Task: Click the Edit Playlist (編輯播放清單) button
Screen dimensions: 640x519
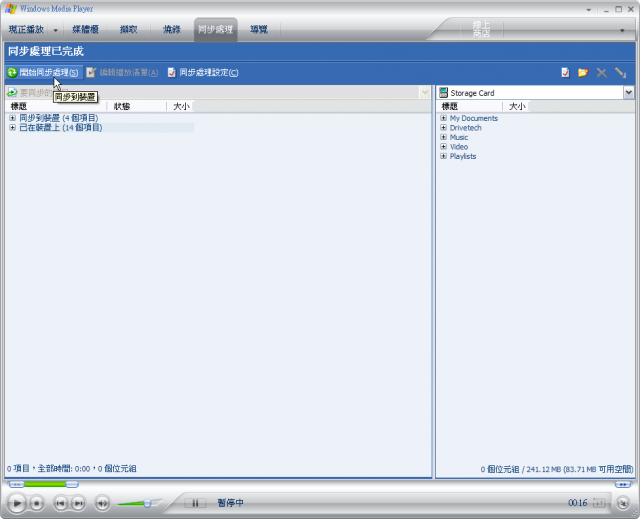Action: 122,73
